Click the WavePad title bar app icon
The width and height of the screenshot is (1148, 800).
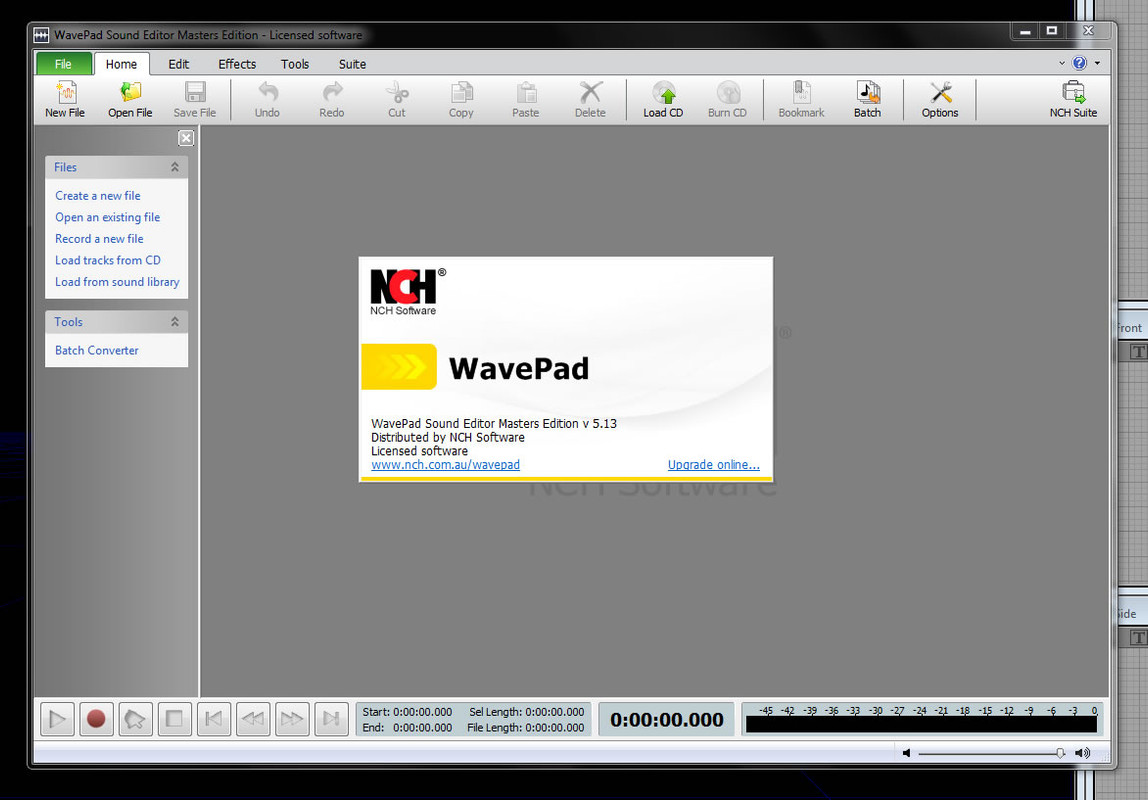pyautogui.click(x=42, y=35)
